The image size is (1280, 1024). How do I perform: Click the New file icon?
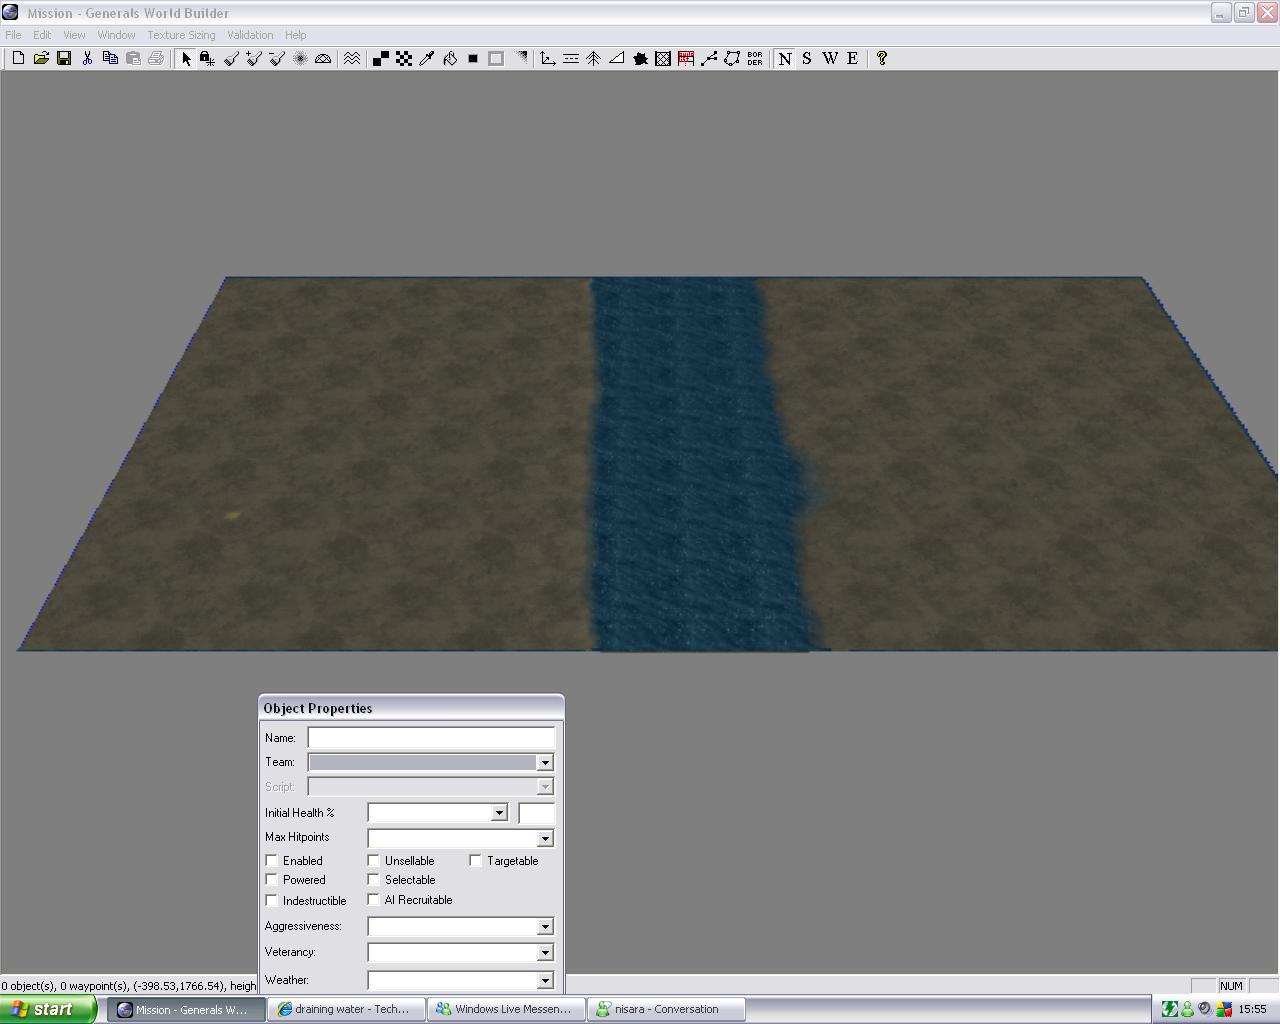(18, 59)
